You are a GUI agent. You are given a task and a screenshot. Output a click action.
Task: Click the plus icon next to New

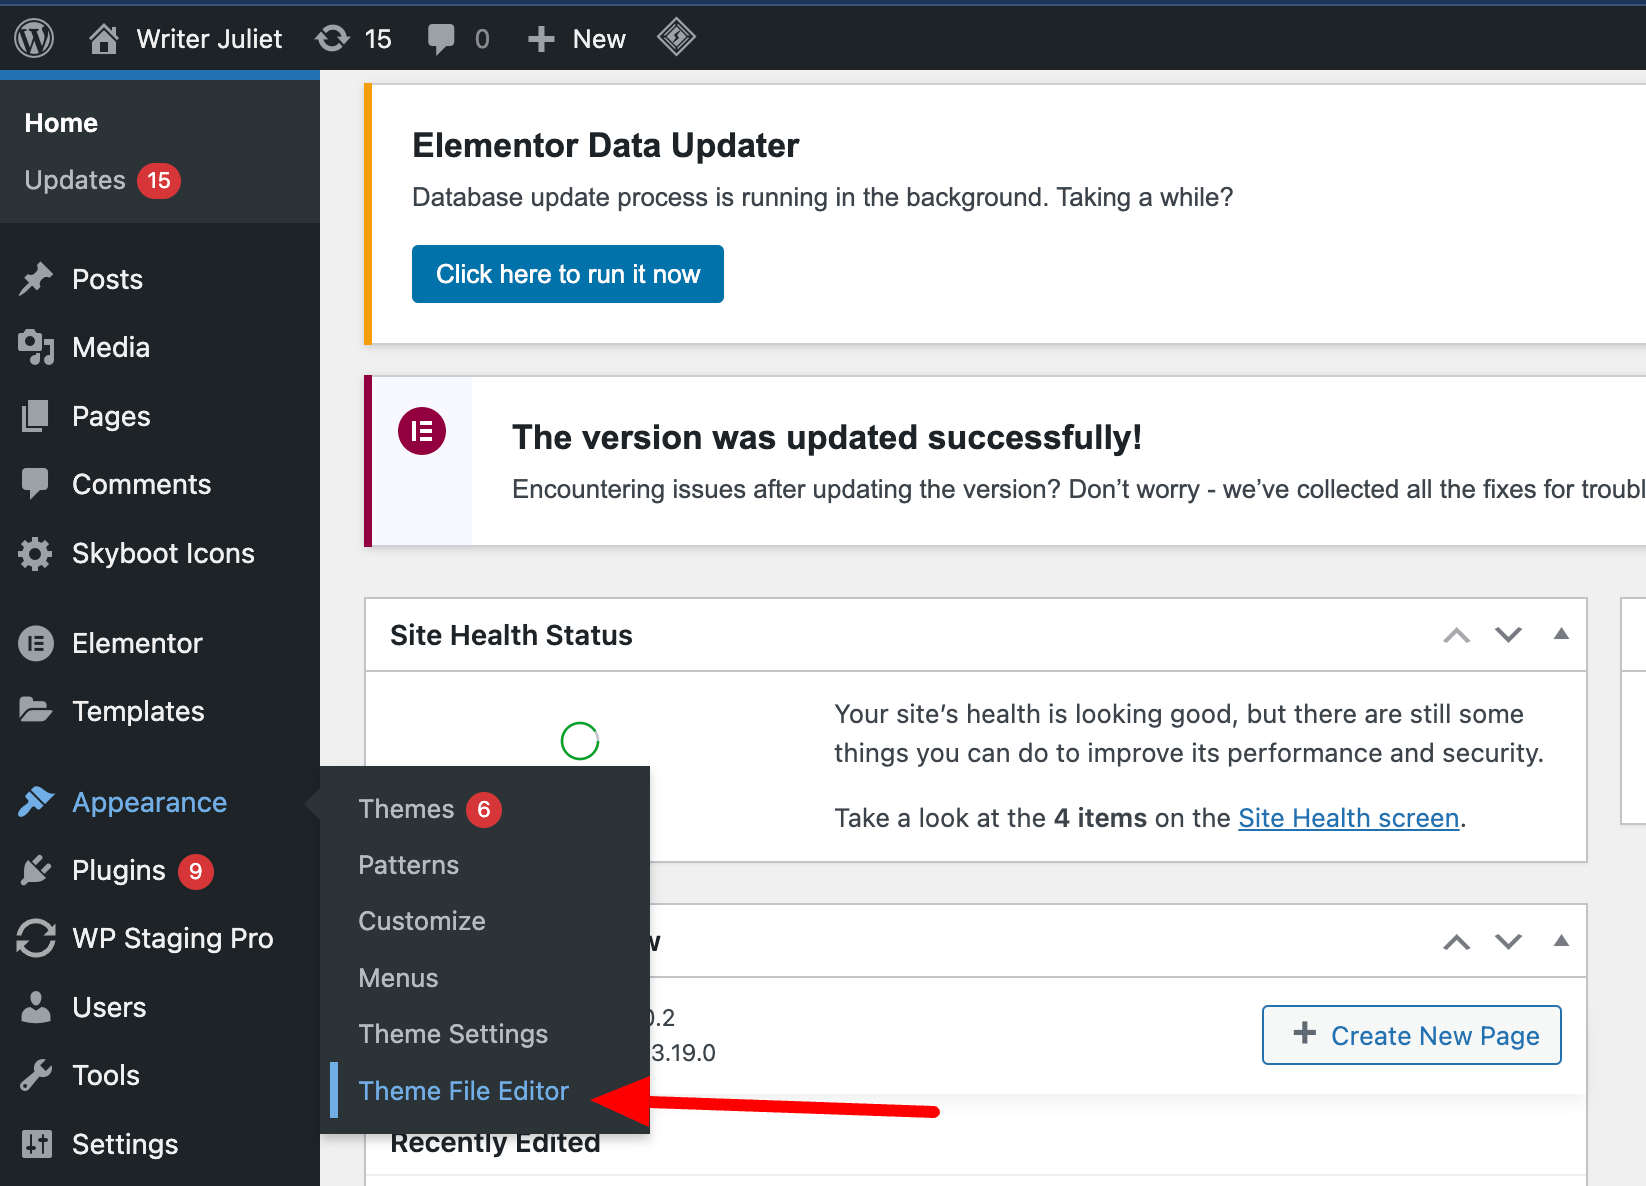(x=541, y=39)
